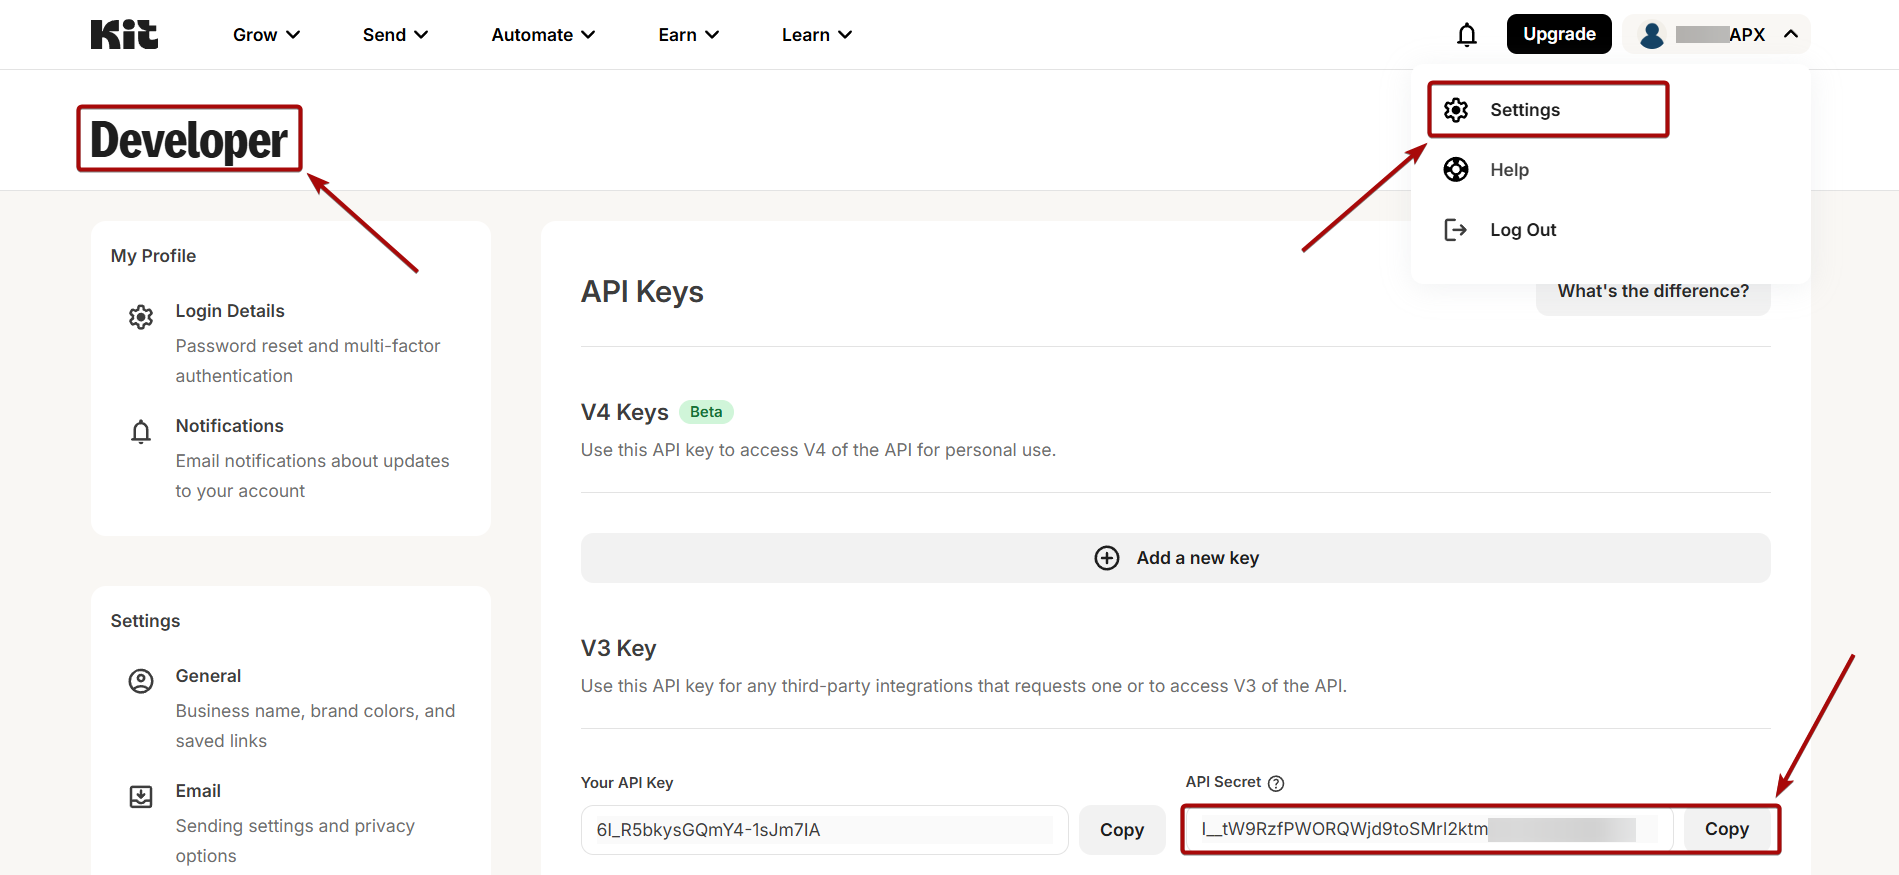The width and height of the screenshot is (1899, 875).
Task: Click the Developer page heading
Action: tap(189, 139)
